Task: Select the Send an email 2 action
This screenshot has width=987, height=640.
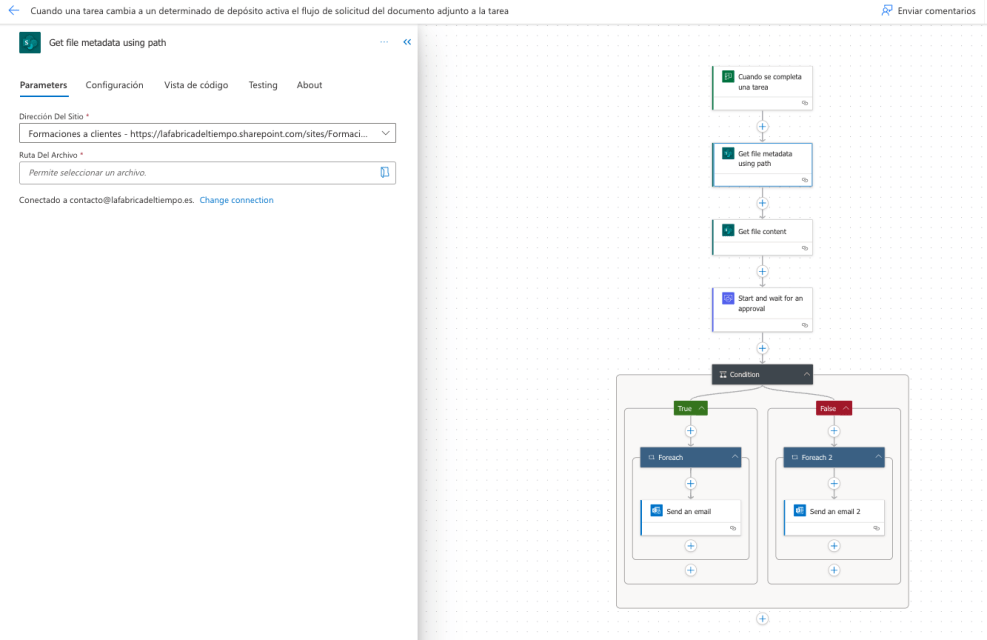Action: [x=834, y=517]
